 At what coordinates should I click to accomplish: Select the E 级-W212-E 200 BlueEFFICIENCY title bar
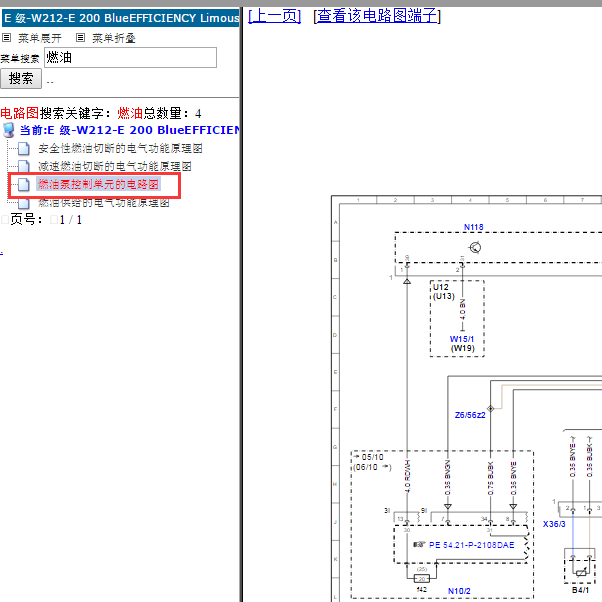coord(121,18)
